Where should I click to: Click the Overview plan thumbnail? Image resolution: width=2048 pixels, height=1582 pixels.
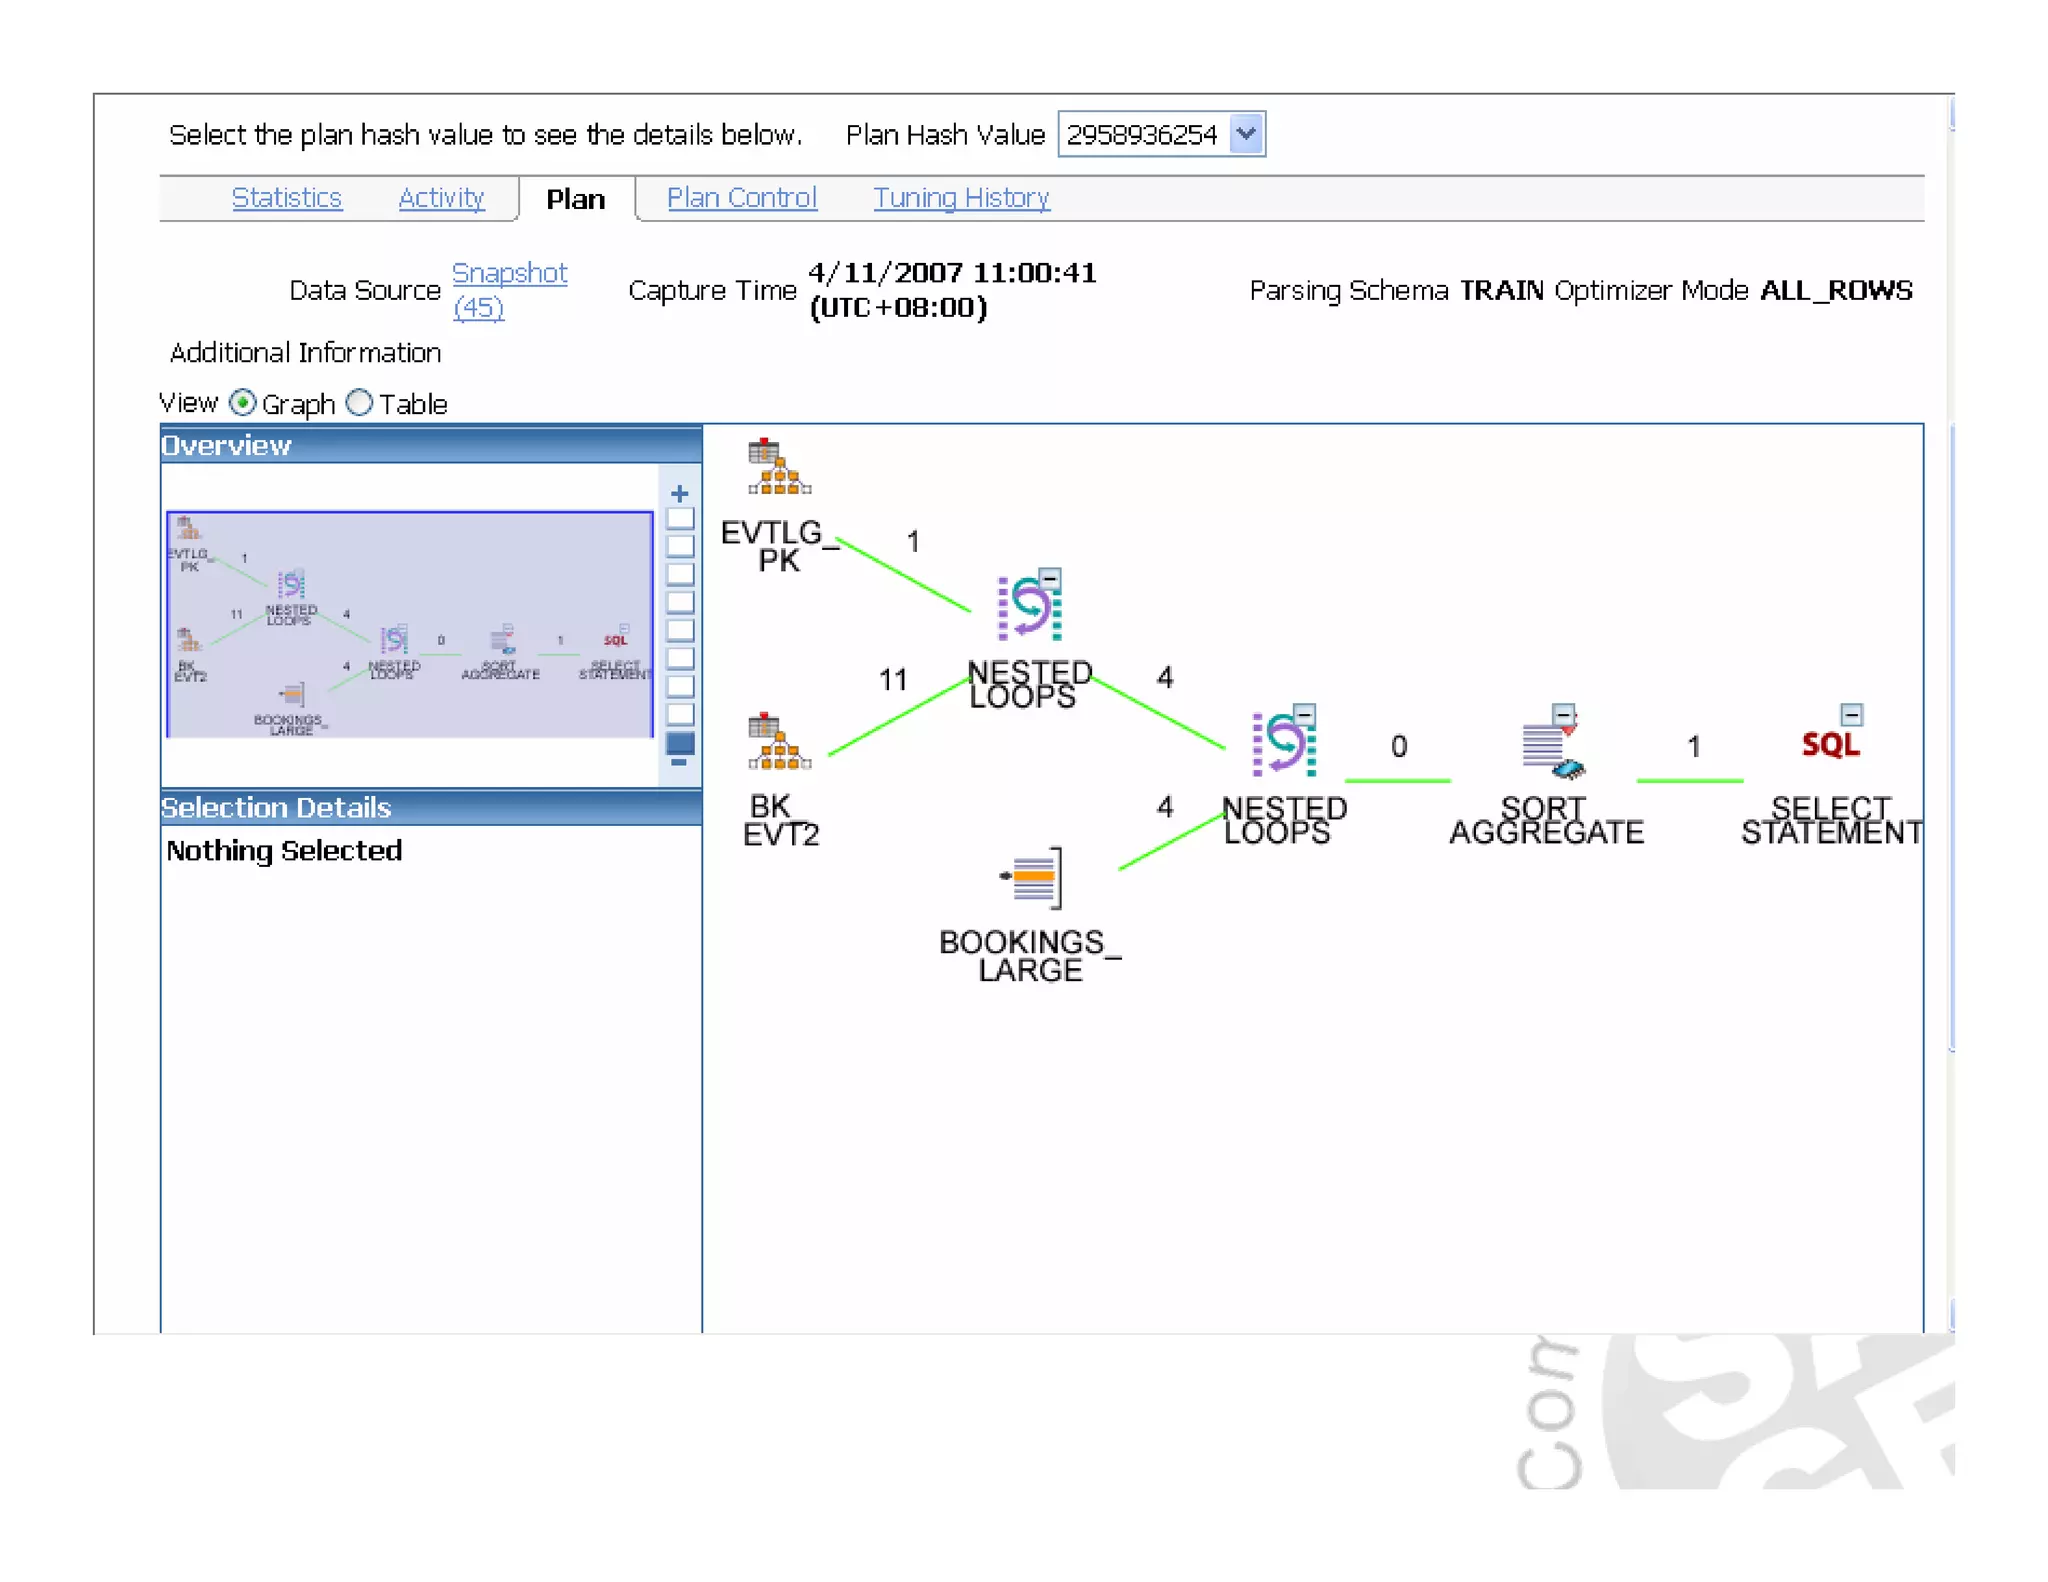pyautogui.click(x=409, y=625)
